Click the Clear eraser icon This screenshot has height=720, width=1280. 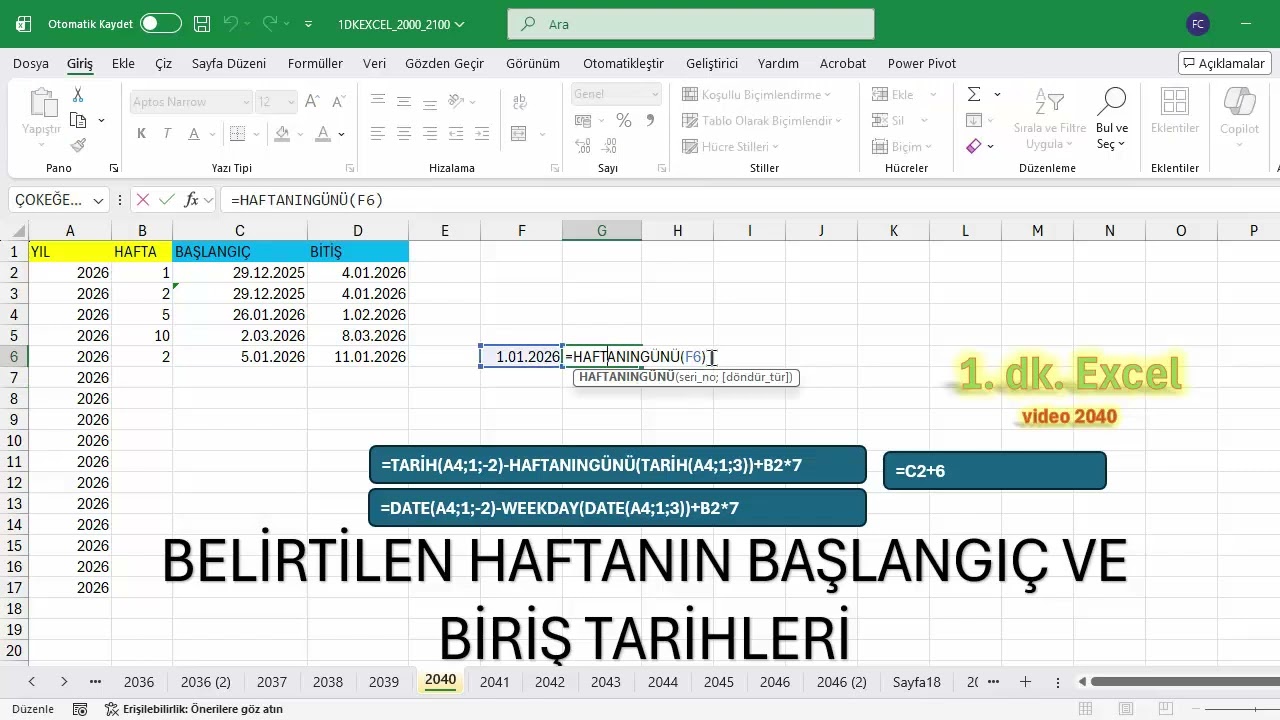974,146
